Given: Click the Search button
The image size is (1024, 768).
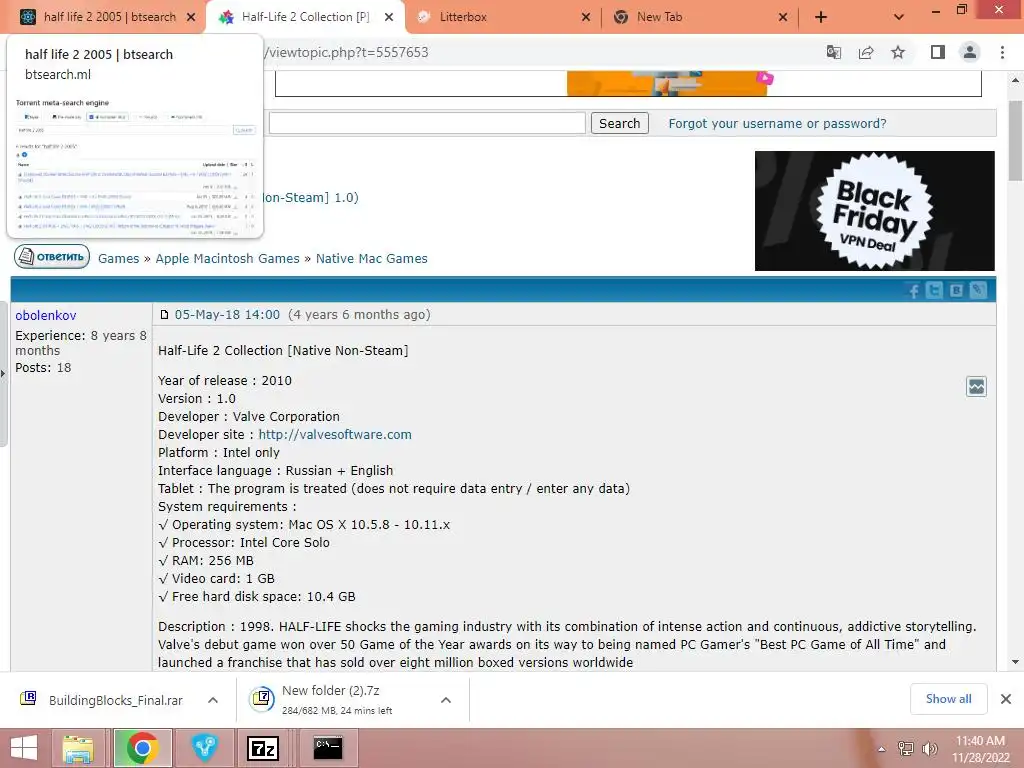Looking at the screenshot, I should pos(619,123).
